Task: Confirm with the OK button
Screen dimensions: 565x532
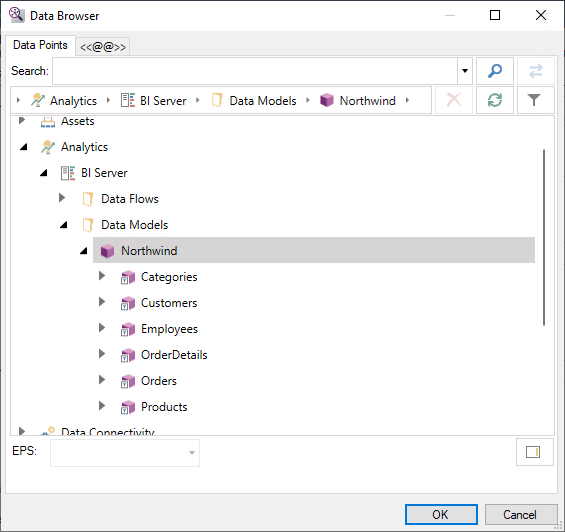Action: [x=441, y=514]
